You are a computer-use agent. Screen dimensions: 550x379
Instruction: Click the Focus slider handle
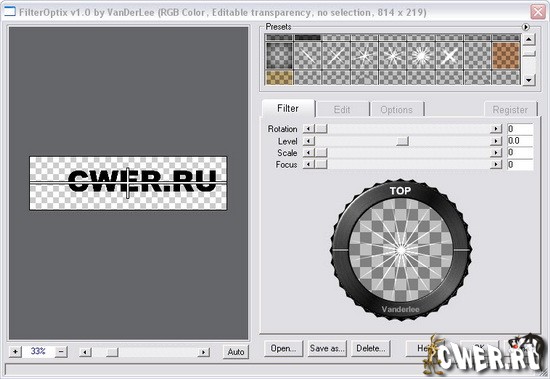(x=321, y=164)
